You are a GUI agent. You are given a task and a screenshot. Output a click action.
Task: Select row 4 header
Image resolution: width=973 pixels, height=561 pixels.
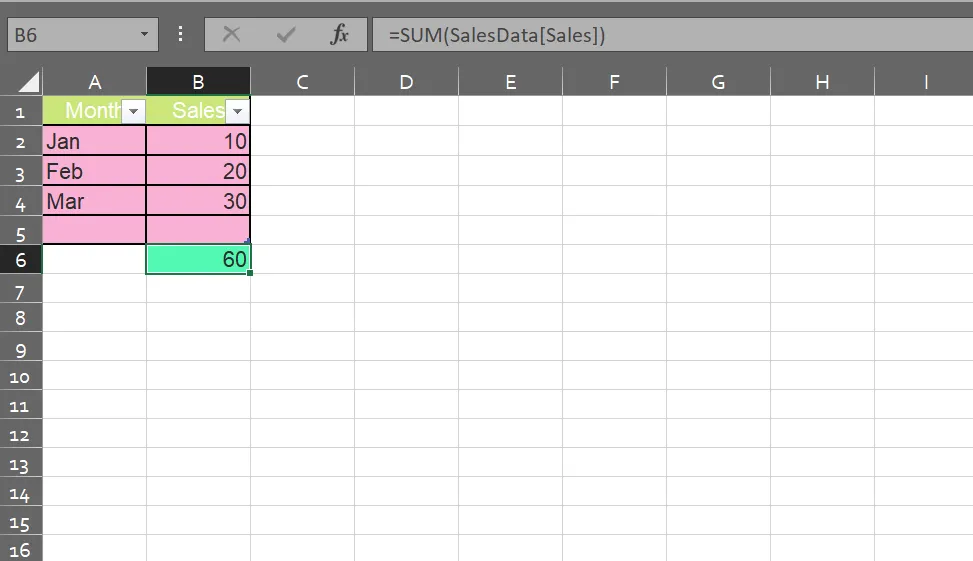pyautogui.click(x=20, y=200)
